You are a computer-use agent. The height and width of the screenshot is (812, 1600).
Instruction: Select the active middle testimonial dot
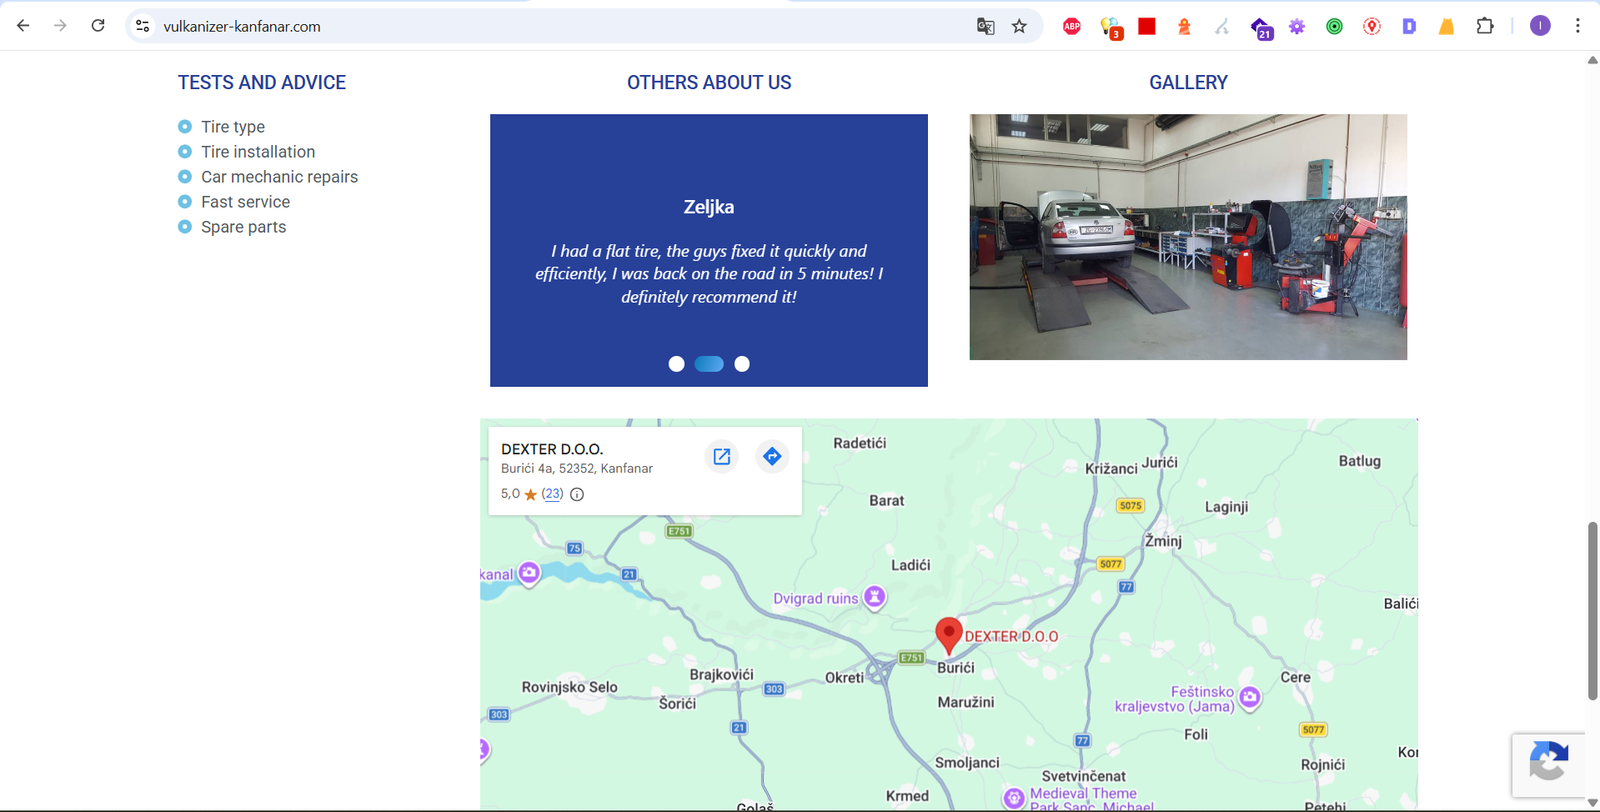pos(709,364)
